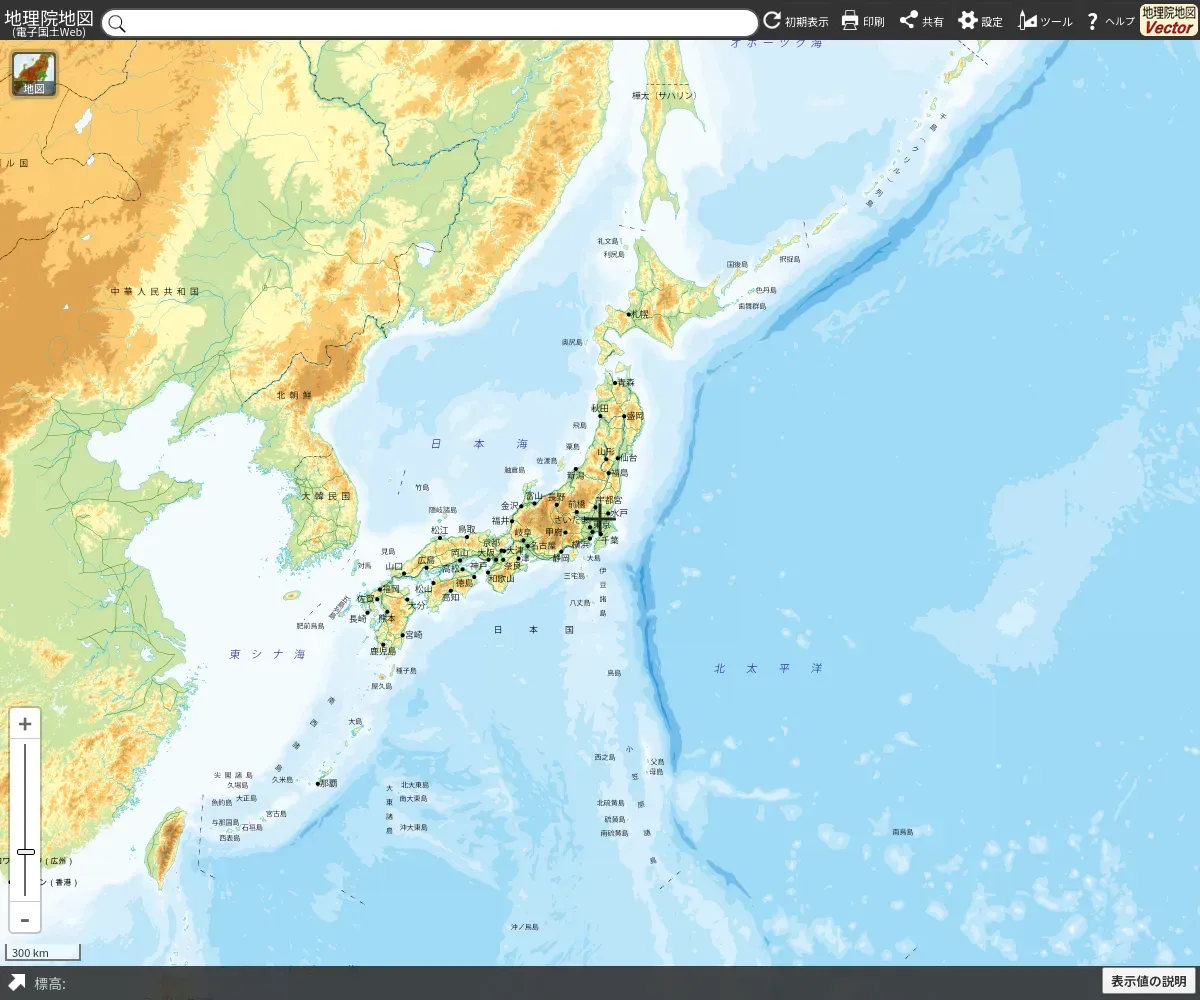Open the 共有 share menu
The width and height of the screenshot is (1200, 1000).
click(921, 21)
